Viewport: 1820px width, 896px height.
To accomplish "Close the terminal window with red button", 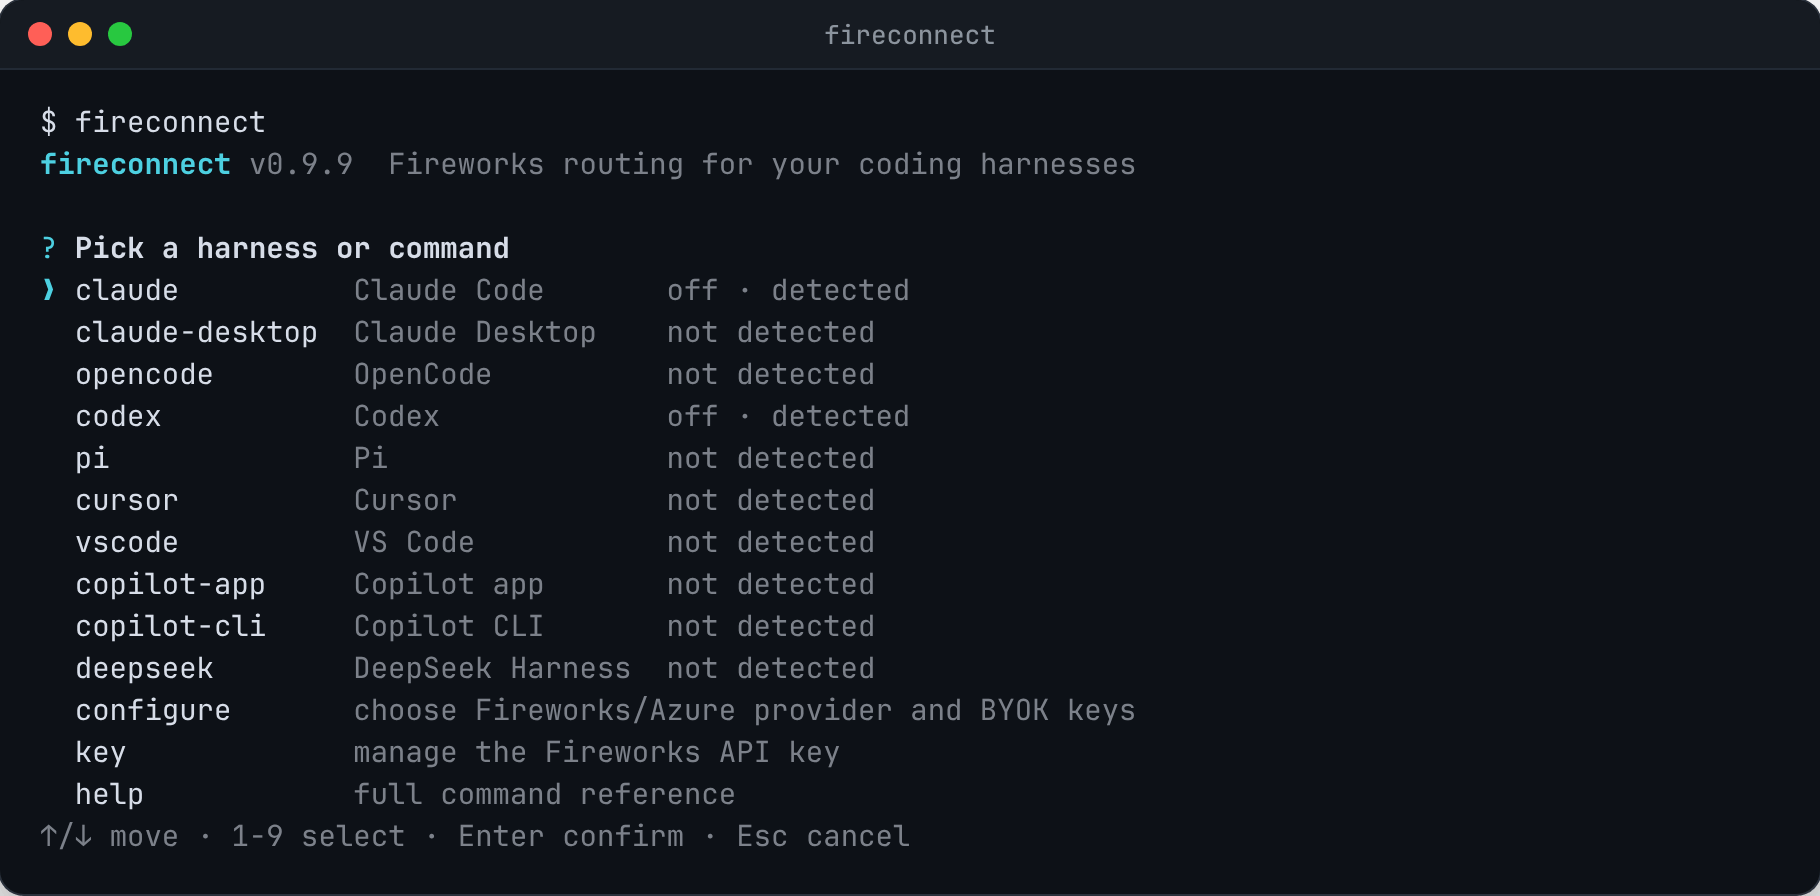I will click(x=40, y=34).
